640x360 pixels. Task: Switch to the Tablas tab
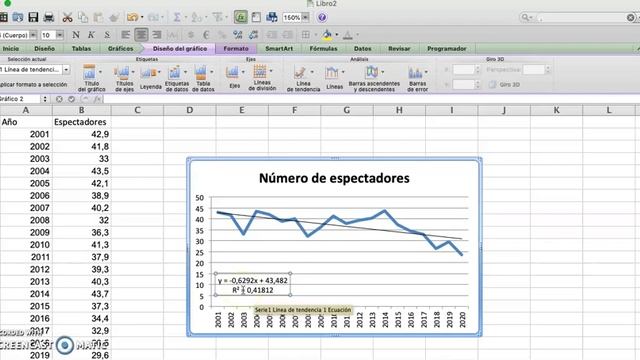[81, 49]
